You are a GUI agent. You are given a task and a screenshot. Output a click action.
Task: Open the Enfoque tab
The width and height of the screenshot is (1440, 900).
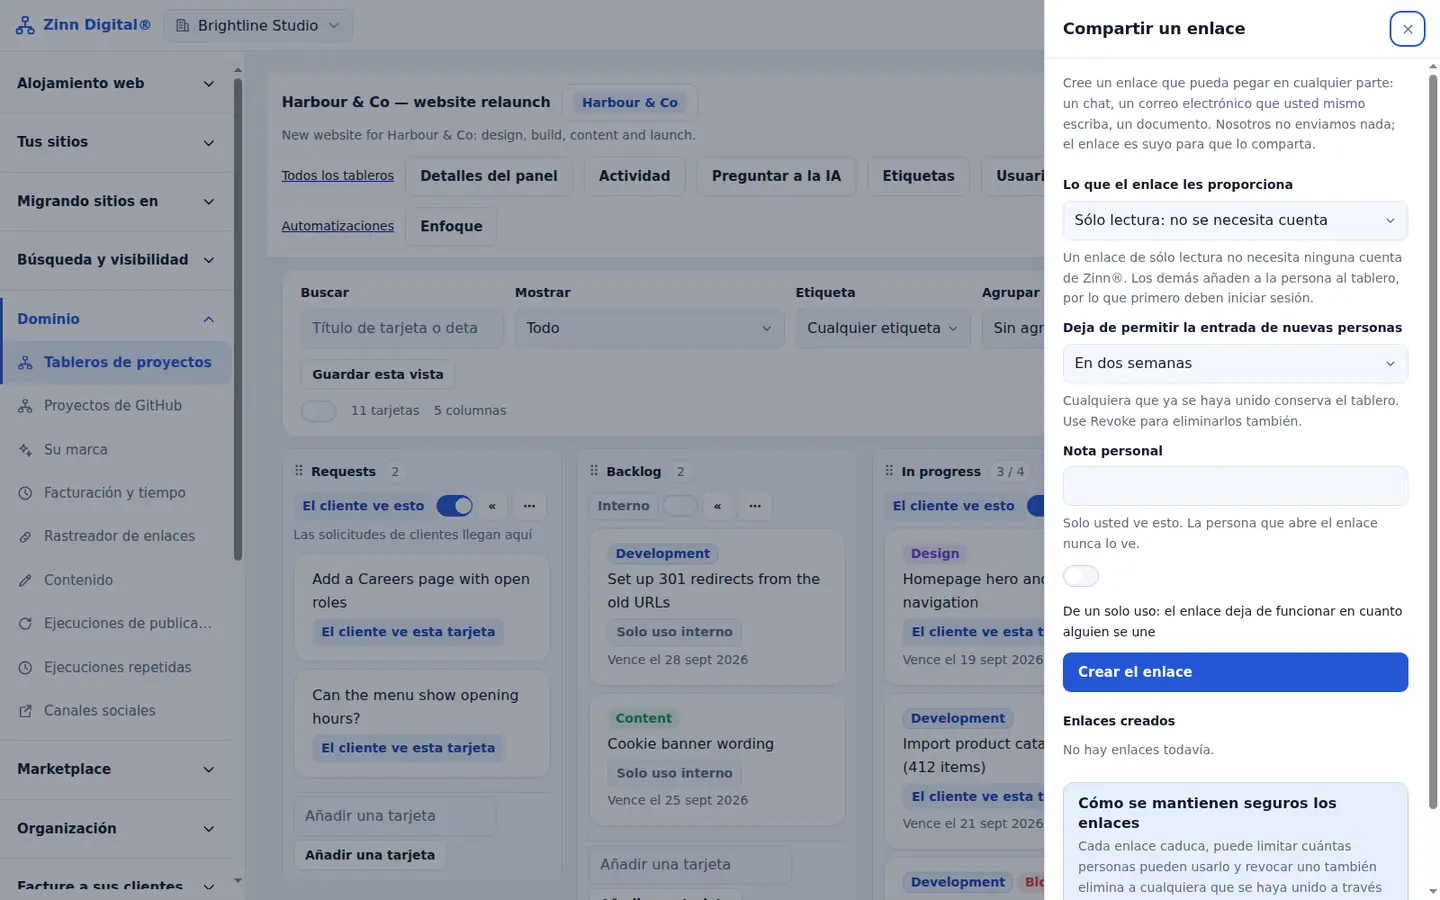tap(451, 226)
